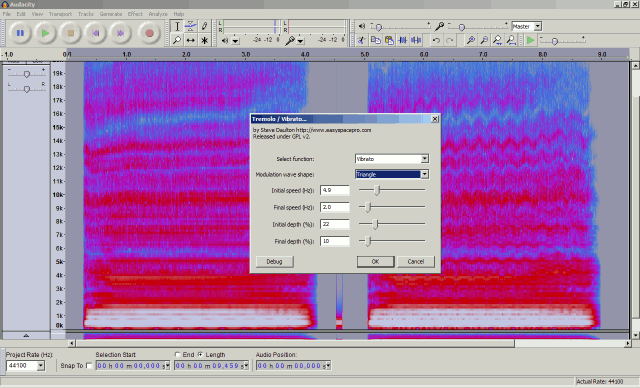Click the Zoom Out magnifier icon
The image size is (640, 388).
point(484,40)
